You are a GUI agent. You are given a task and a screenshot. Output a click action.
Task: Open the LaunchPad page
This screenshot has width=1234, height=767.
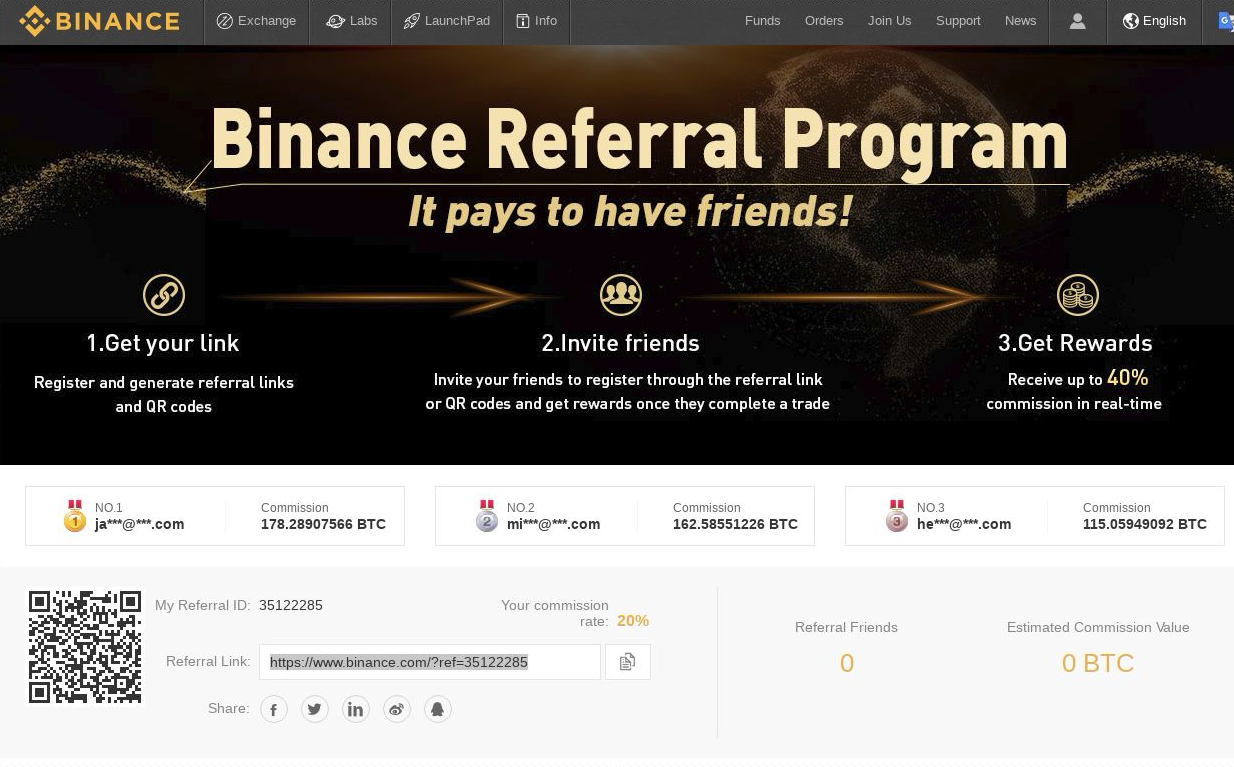click(447, 21)
